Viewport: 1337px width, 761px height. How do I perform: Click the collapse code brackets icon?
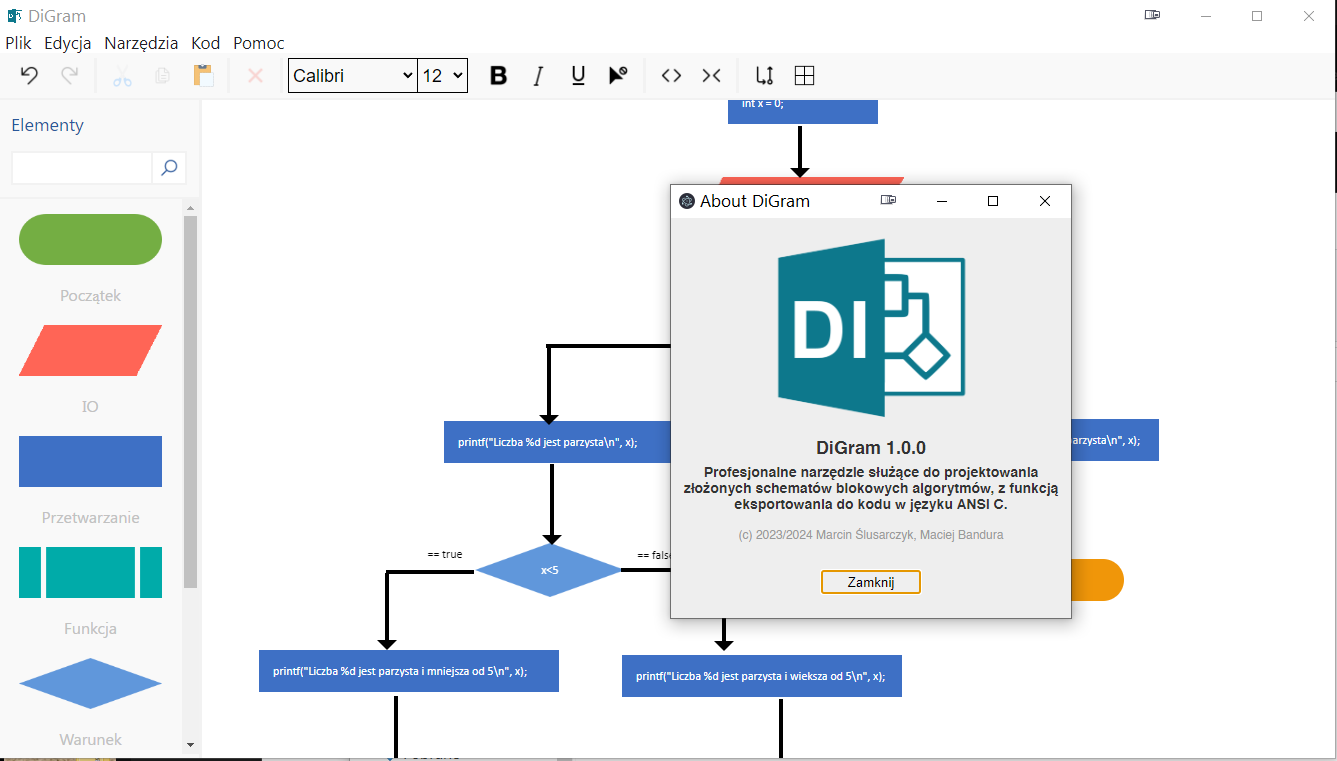tap(711, 75)
